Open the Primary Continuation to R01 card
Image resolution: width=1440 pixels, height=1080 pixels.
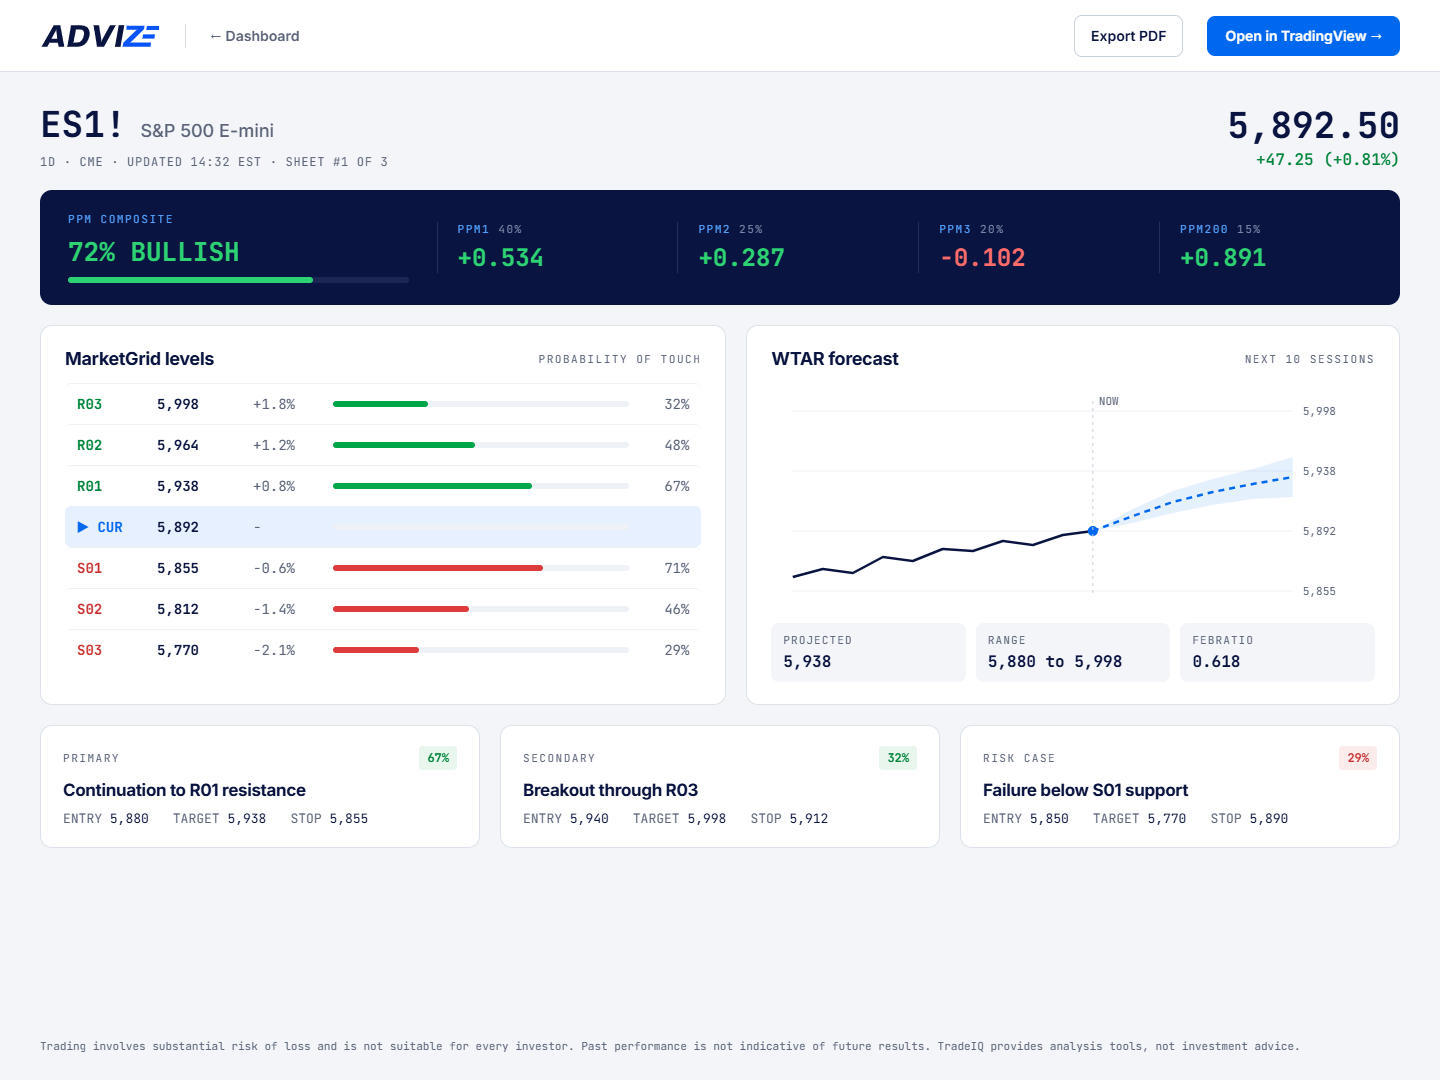pos(260,786)
